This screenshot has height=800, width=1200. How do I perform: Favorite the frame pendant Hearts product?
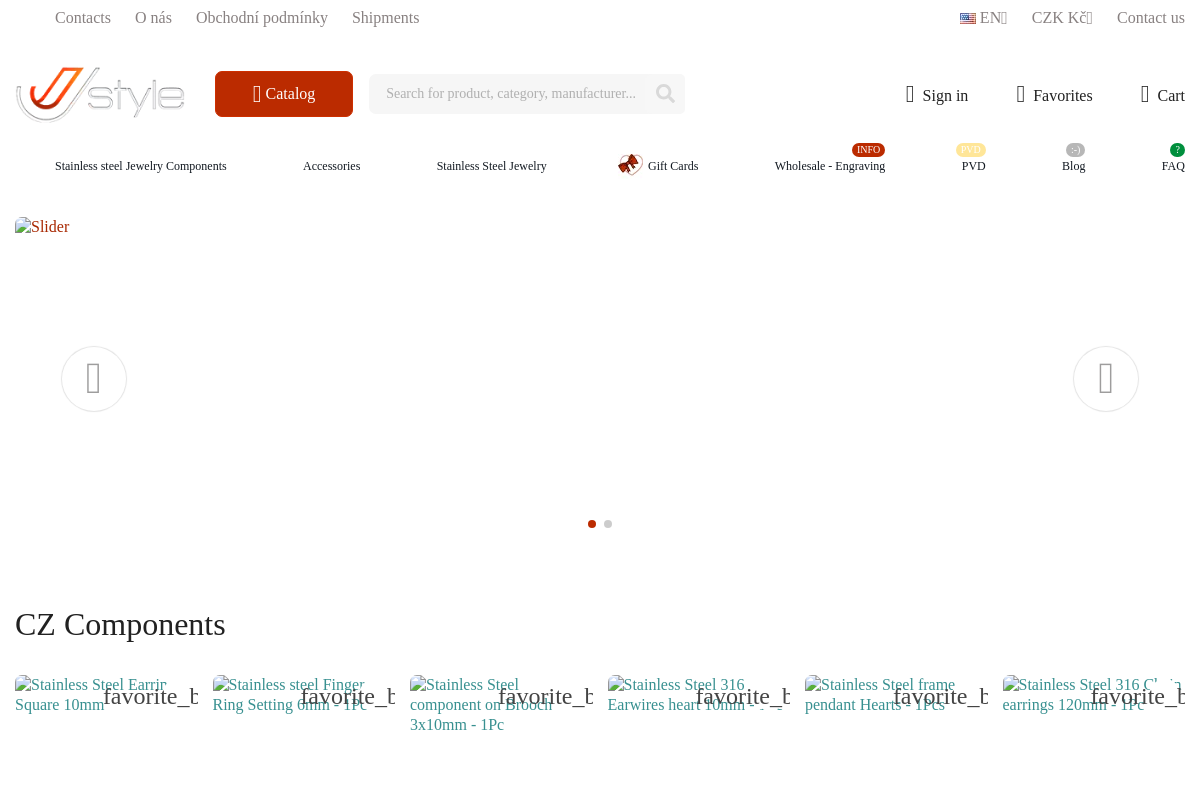point(940,696)
